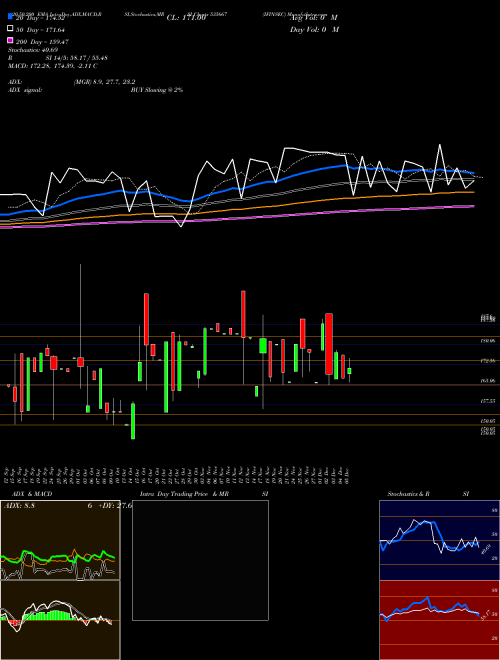Click the white 50 Day legend swatch
The width and height of the screenshot is (500, 660).
(x=10, y=28)
